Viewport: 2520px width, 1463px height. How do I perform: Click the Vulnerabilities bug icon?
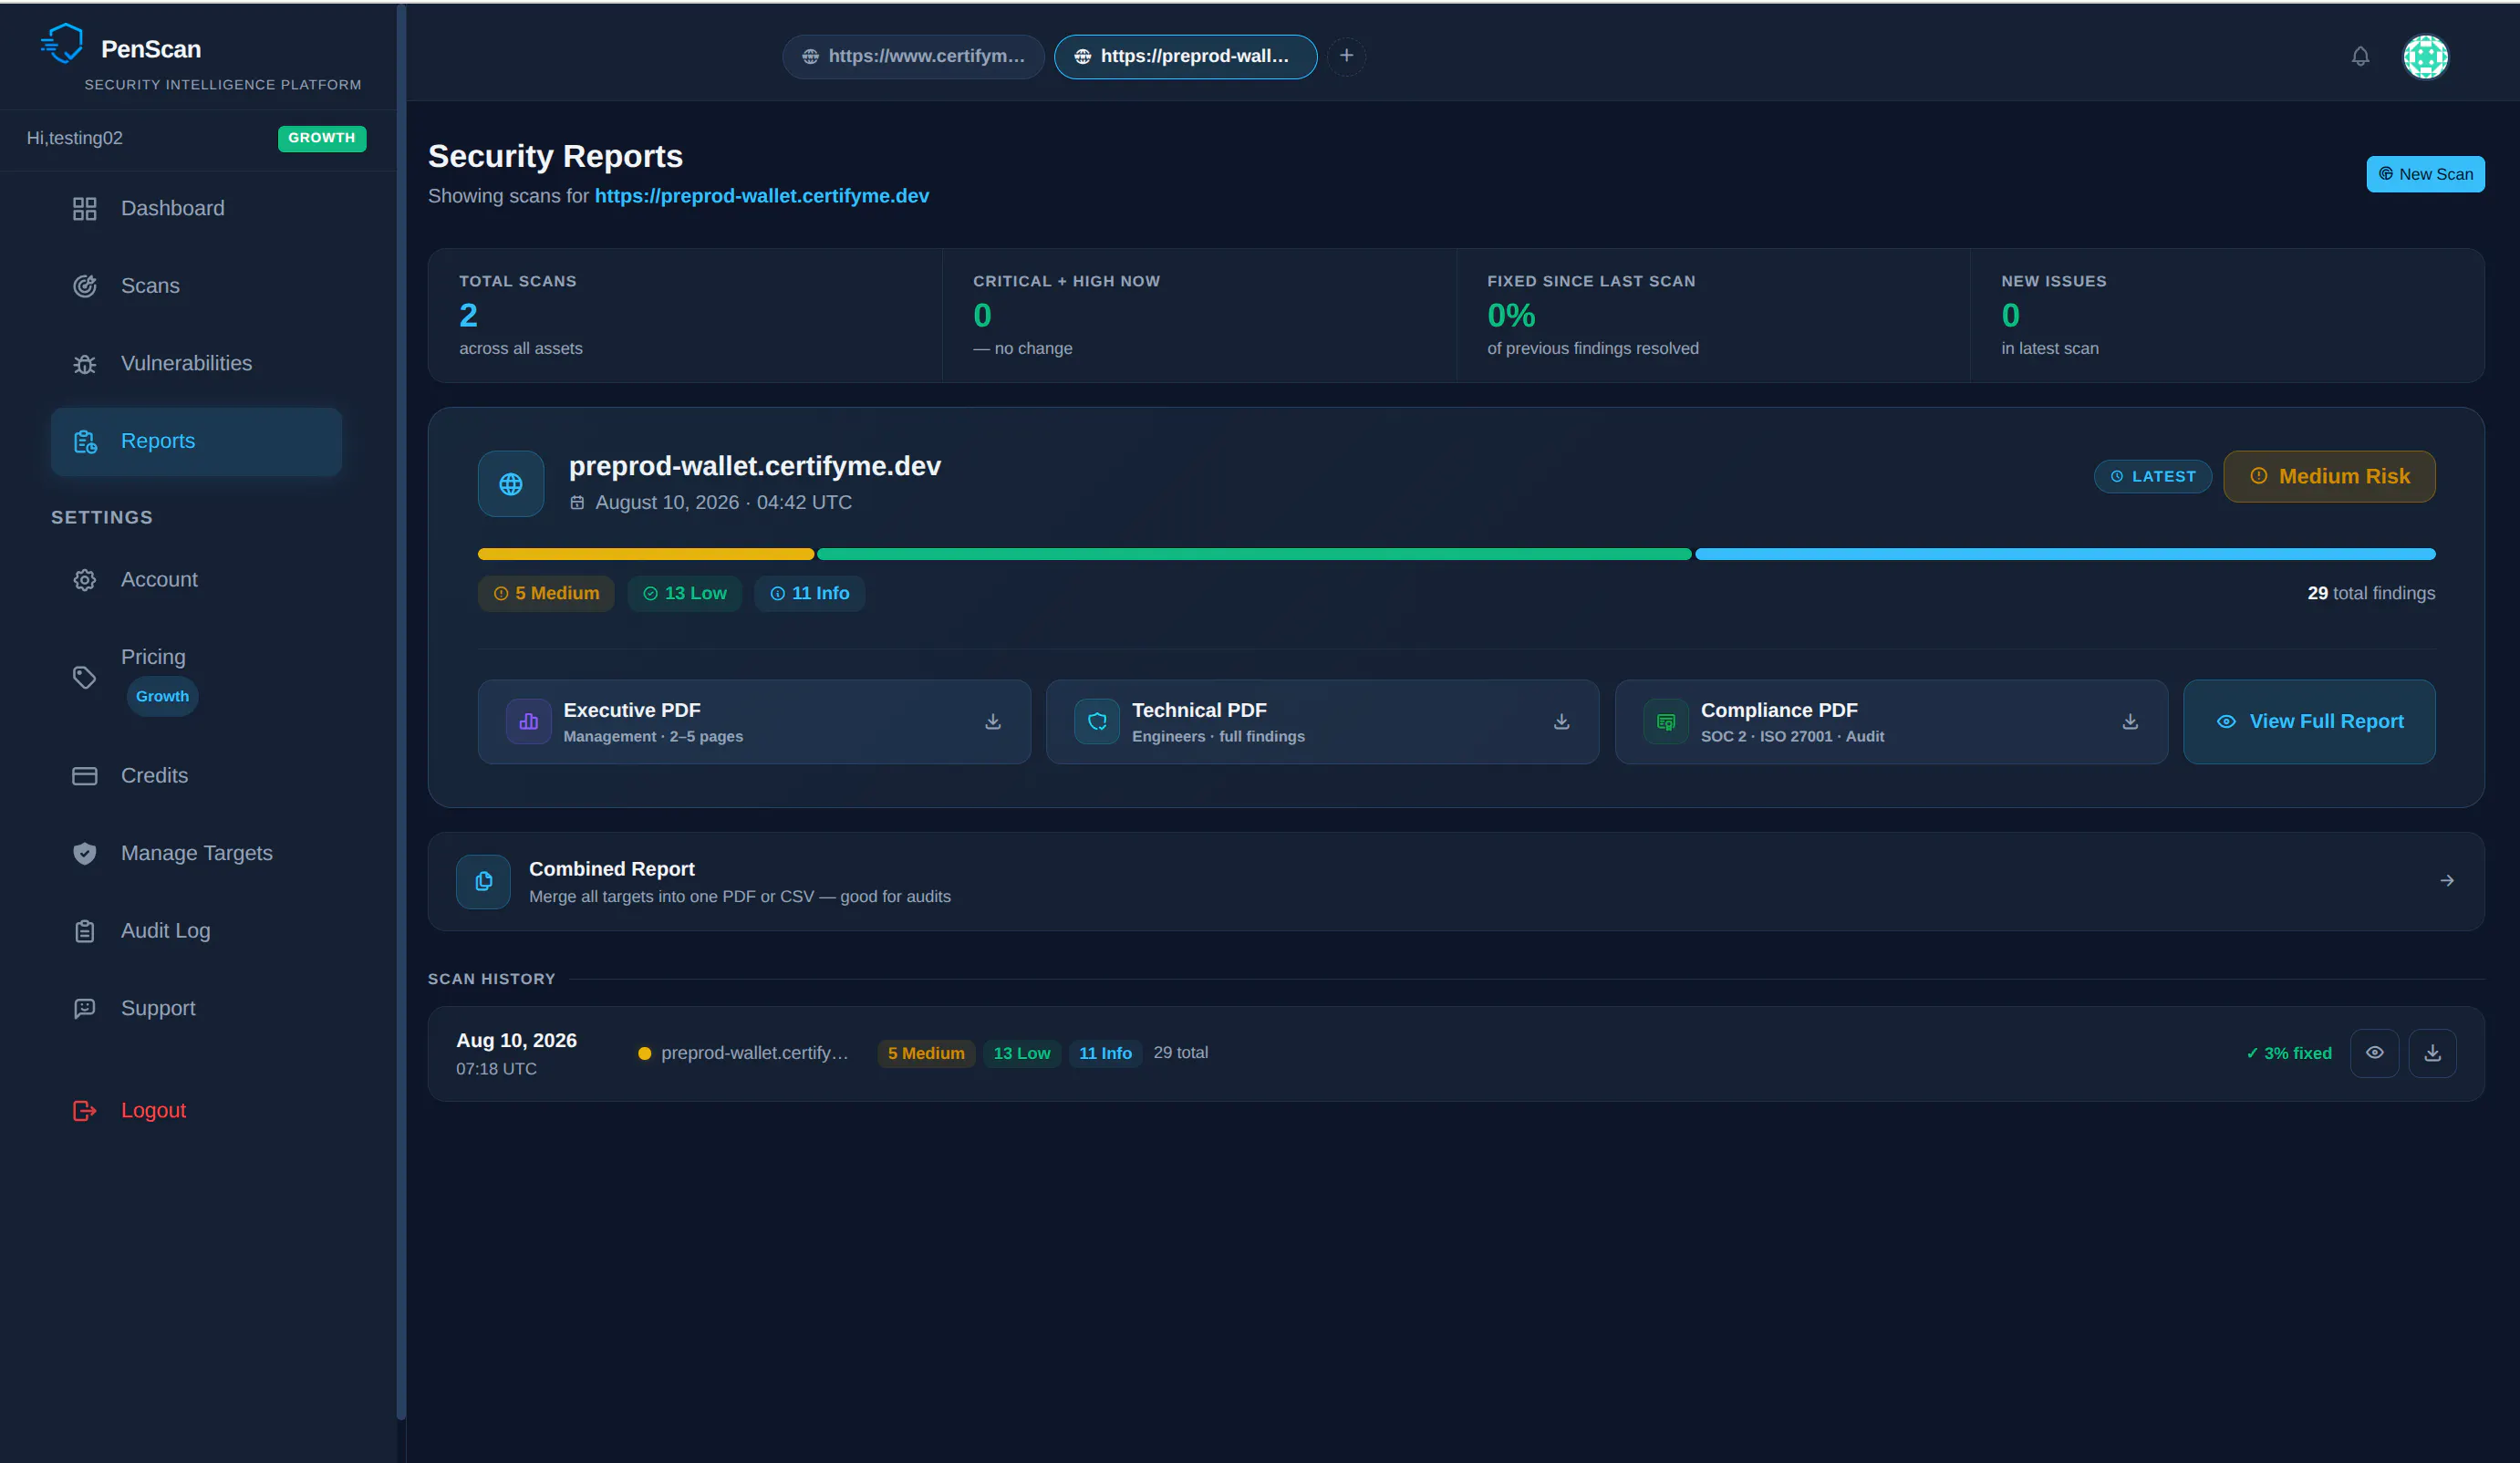pyautogui.click(x=85, y=364)
